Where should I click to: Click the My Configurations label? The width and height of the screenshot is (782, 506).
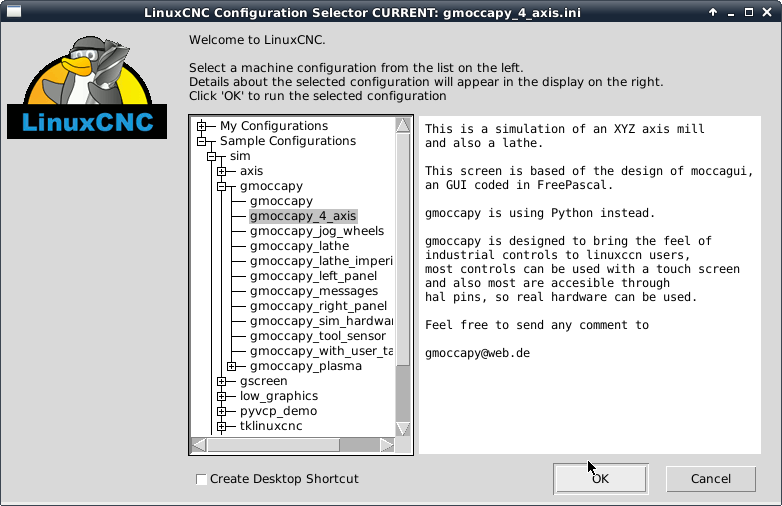(x=274, y=126)
